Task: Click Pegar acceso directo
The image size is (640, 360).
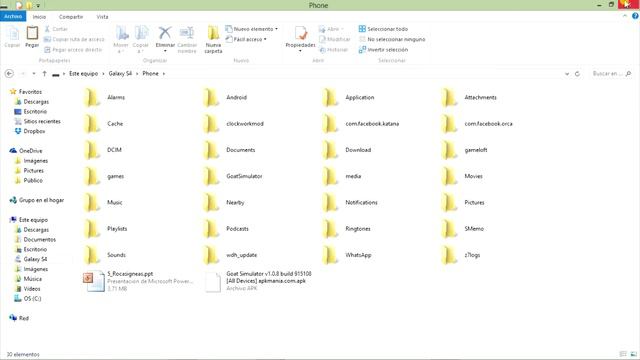Action: coord(73,49)
